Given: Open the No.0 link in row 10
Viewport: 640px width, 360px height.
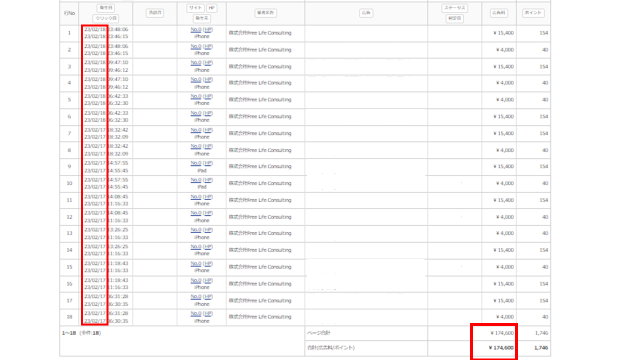Looking at the screenshot, I should pos(196,180).
